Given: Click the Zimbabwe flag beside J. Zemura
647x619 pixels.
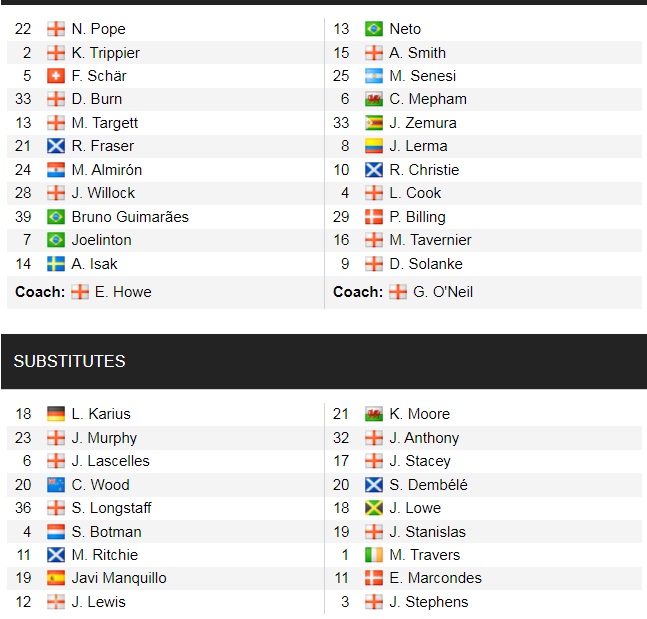Looking at the screenshot, I should coord(374,123).
